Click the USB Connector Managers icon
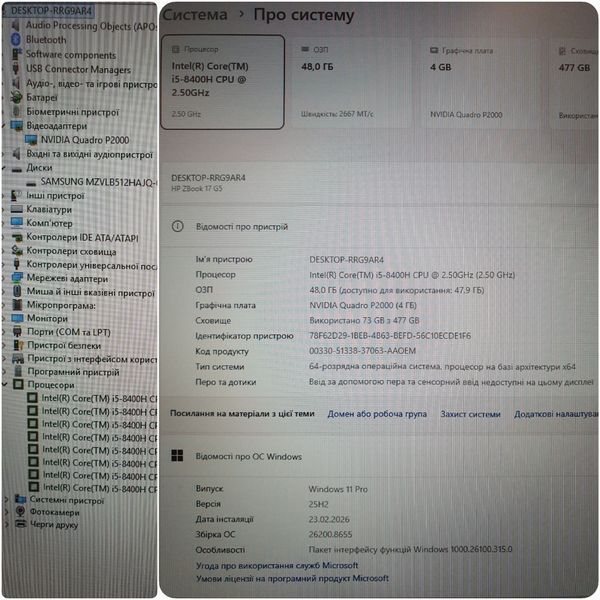This screenshot has height=600, width=600. pos(16,68)
